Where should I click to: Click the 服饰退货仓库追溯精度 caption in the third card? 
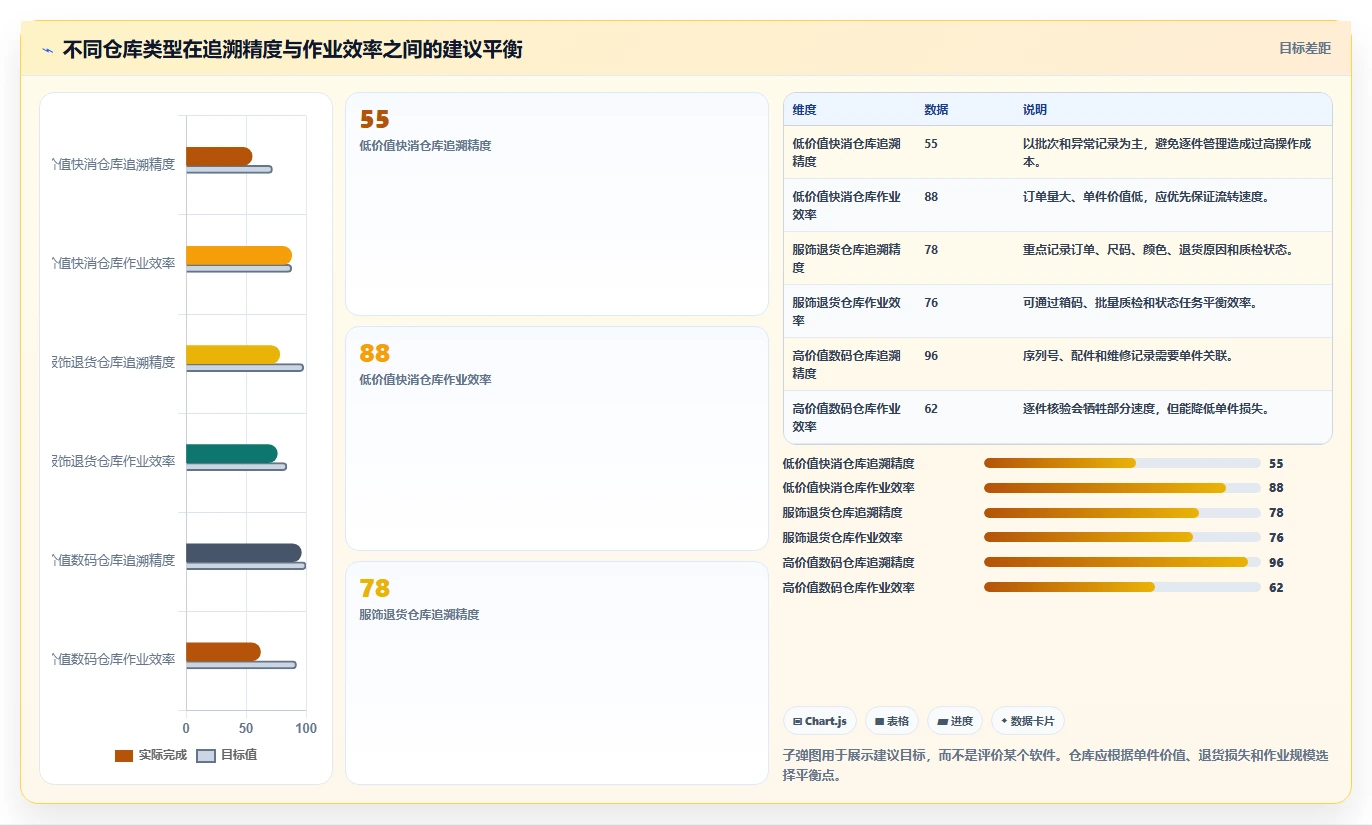coord(419,615)
